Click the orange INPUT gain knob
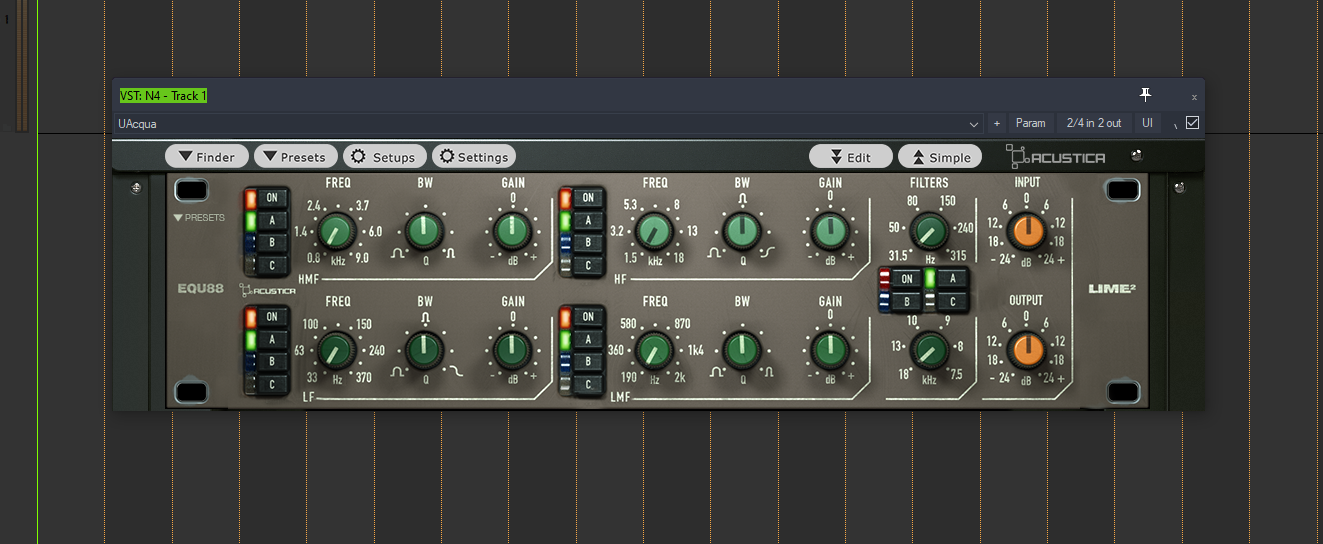This screenshot has height=544, width=1323. point(1026,232)
